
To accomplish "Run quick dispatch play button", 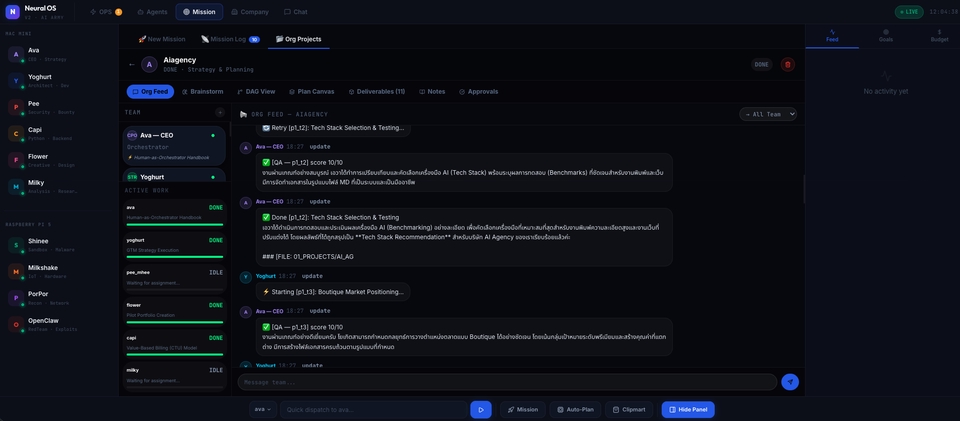I will (x=481, y=409).
